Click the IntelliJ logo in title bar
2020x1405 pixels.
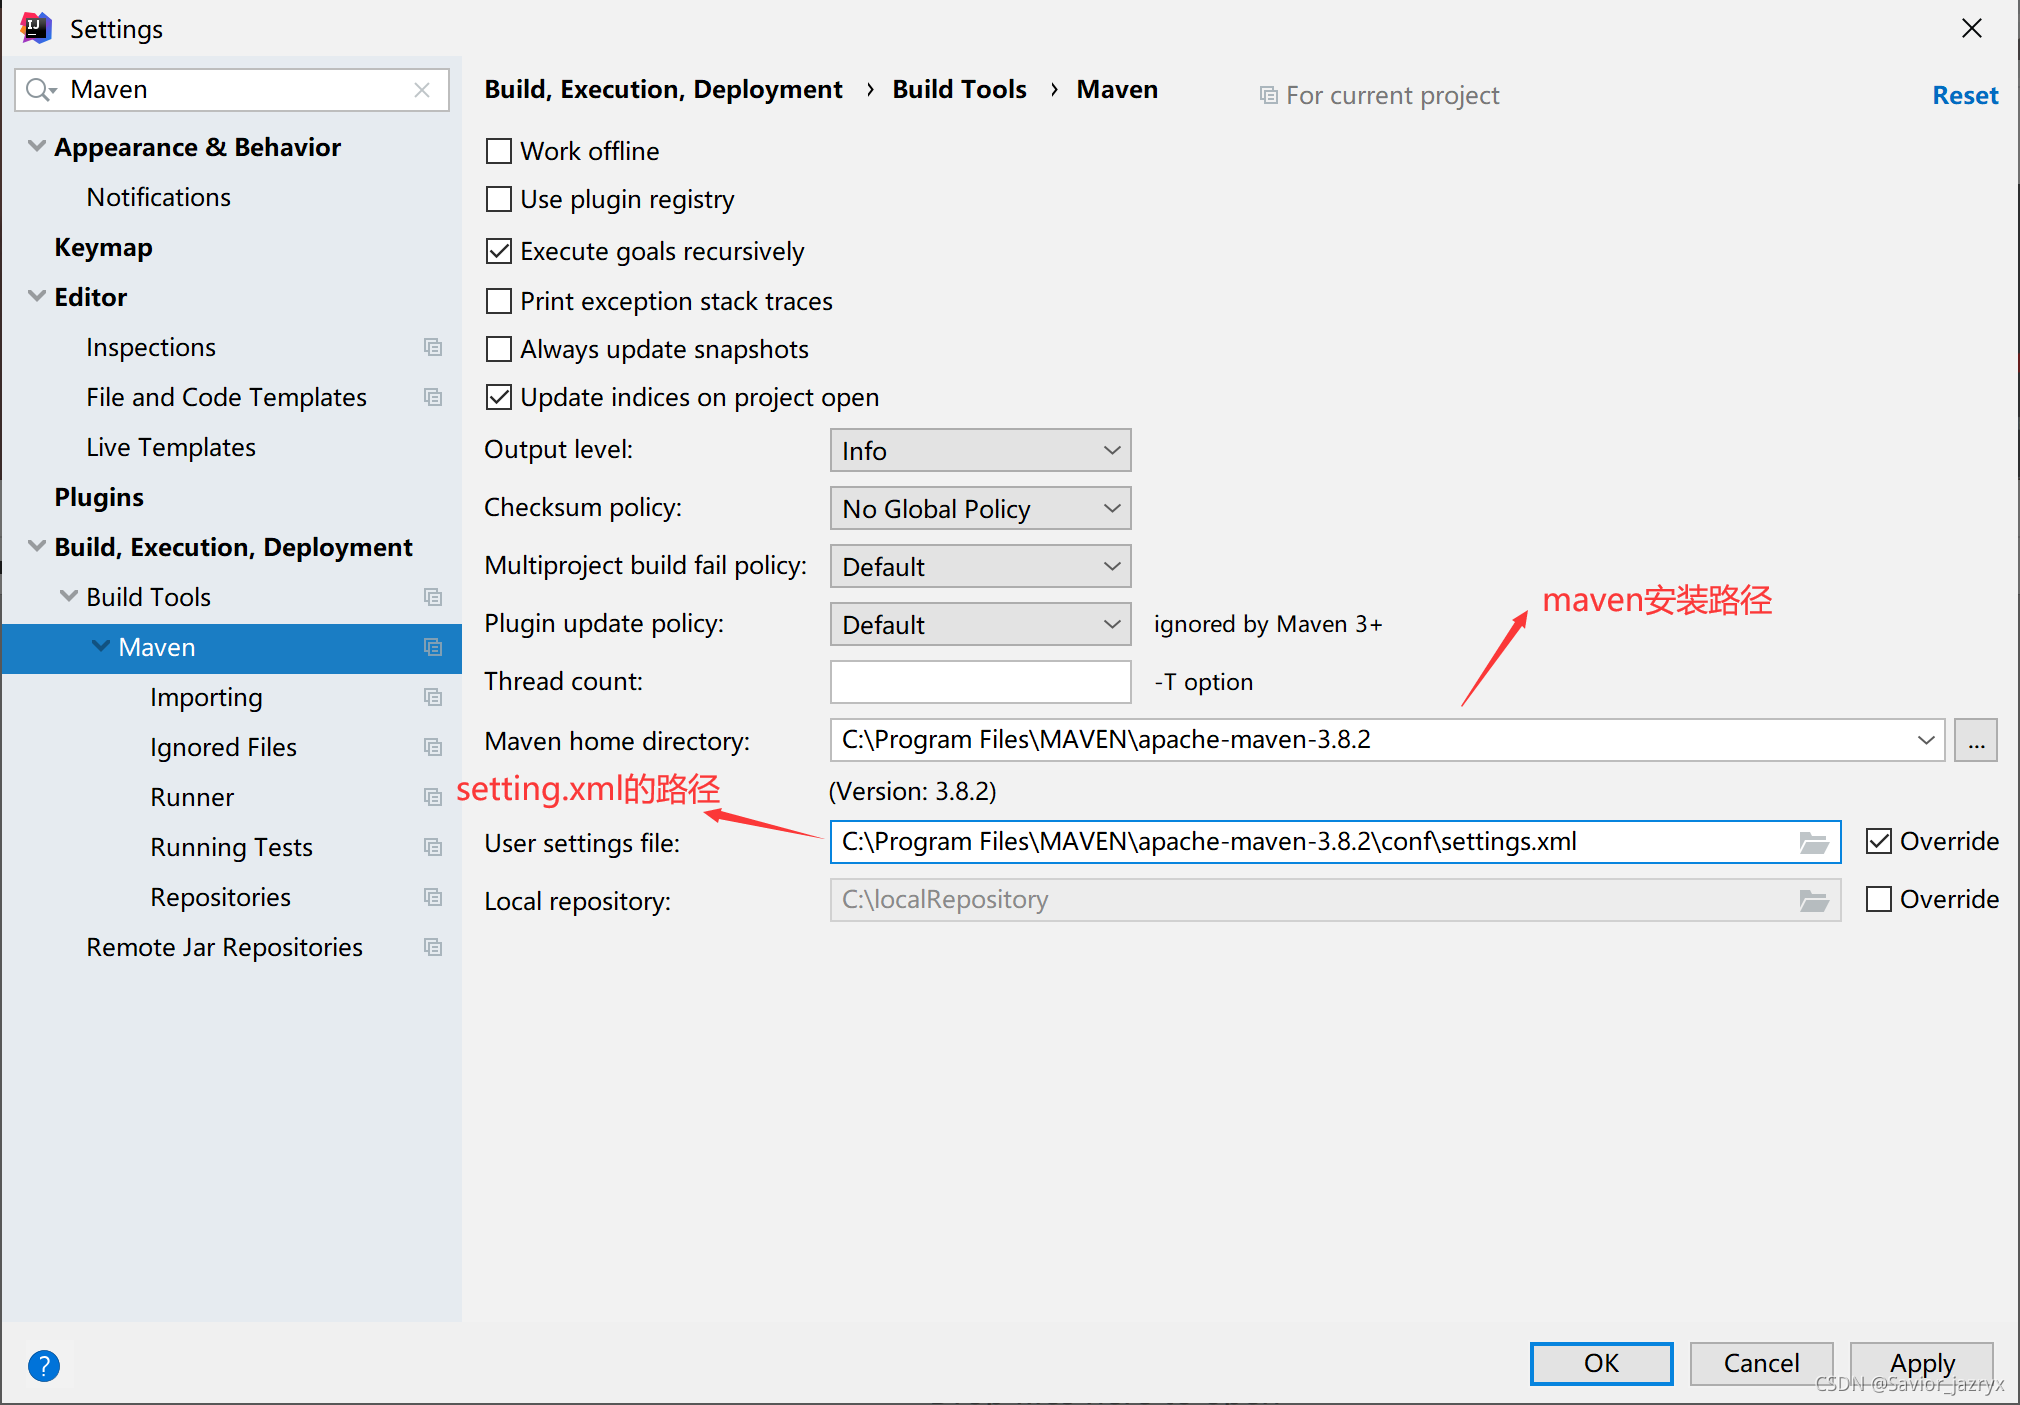36,28
